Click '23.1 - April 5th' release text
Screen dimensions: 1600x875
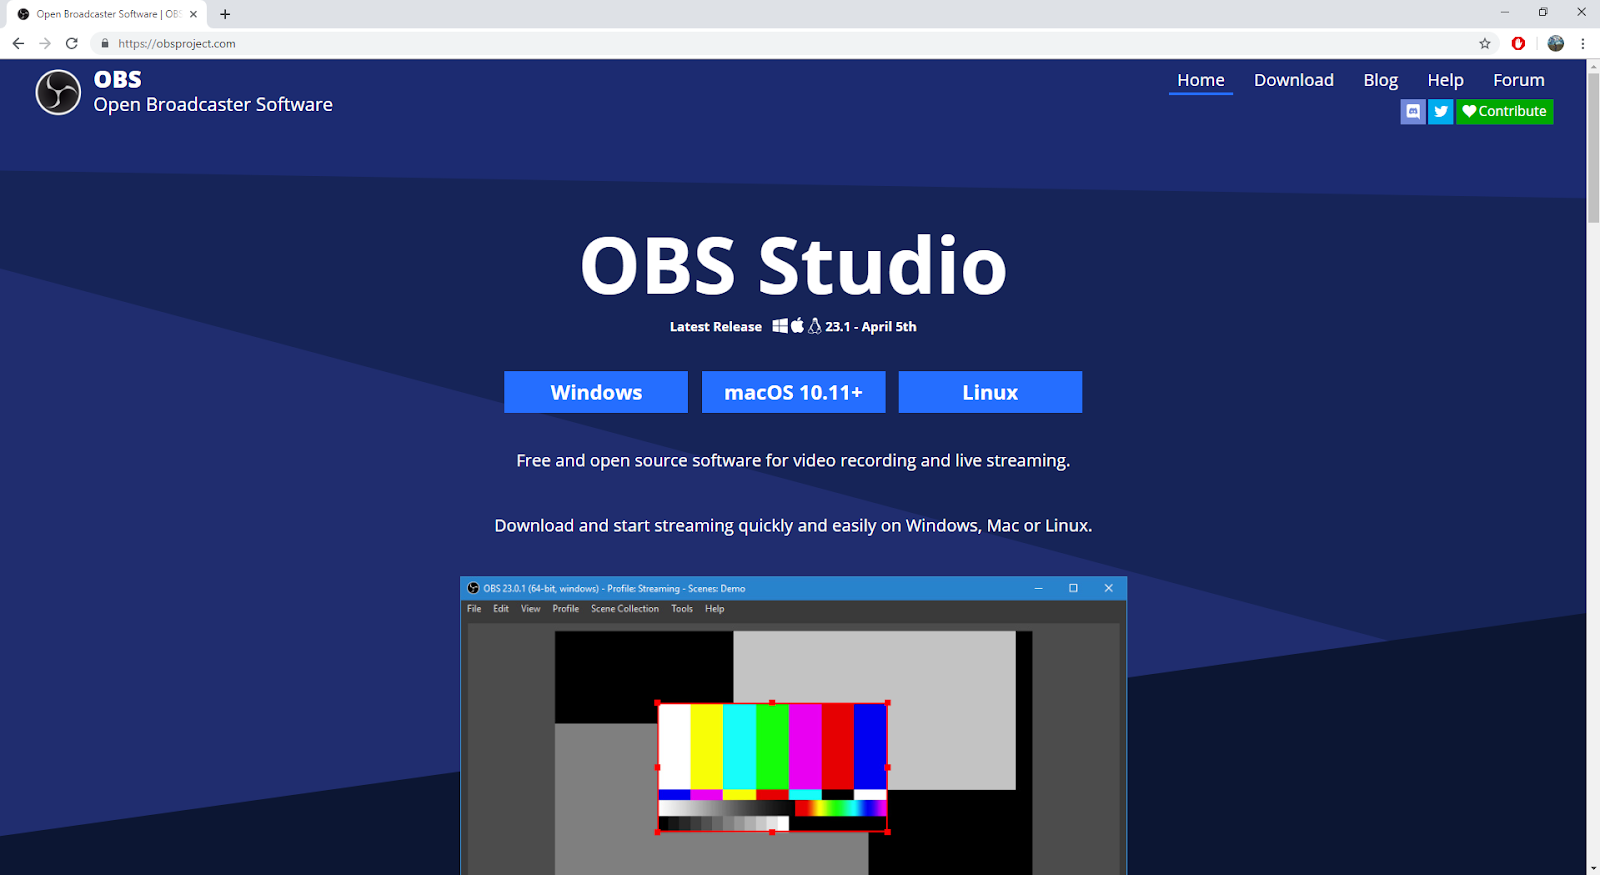(x=871, y=326)
